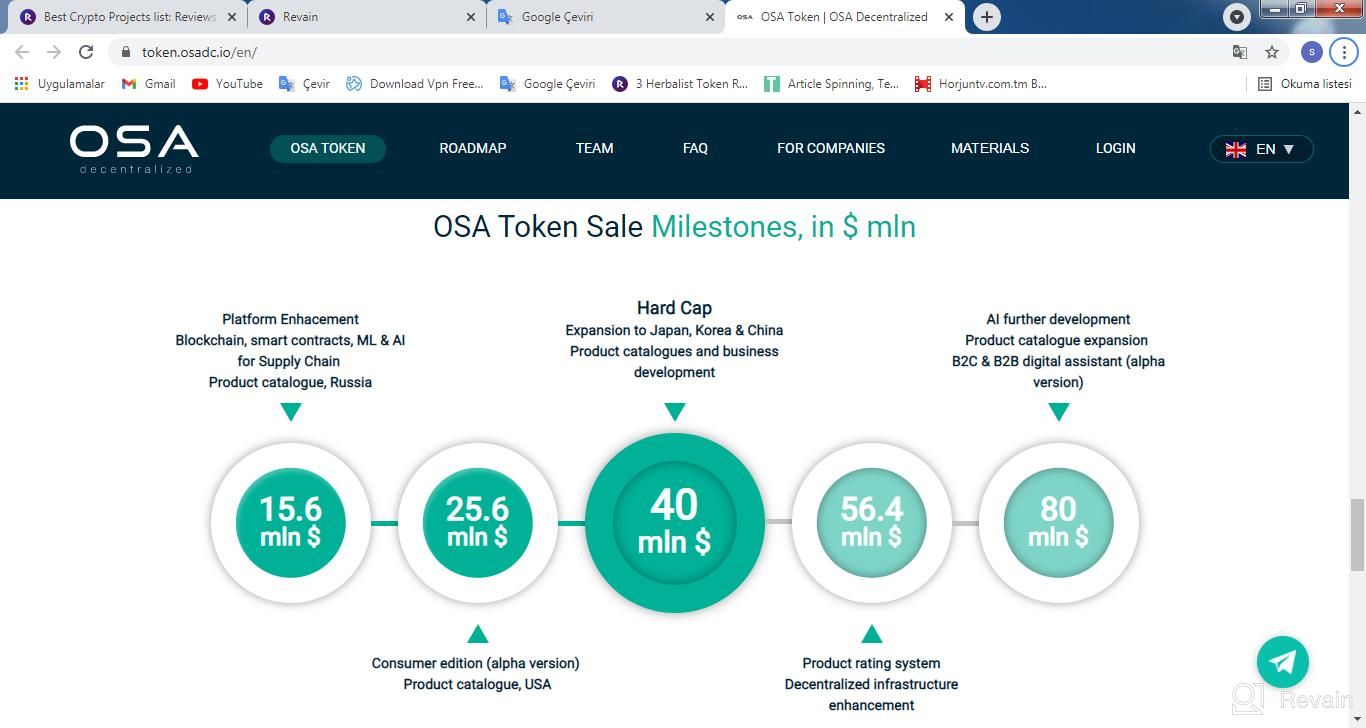
Task: Click the OSA decentralized logo
Action: [x=134, y=149]
